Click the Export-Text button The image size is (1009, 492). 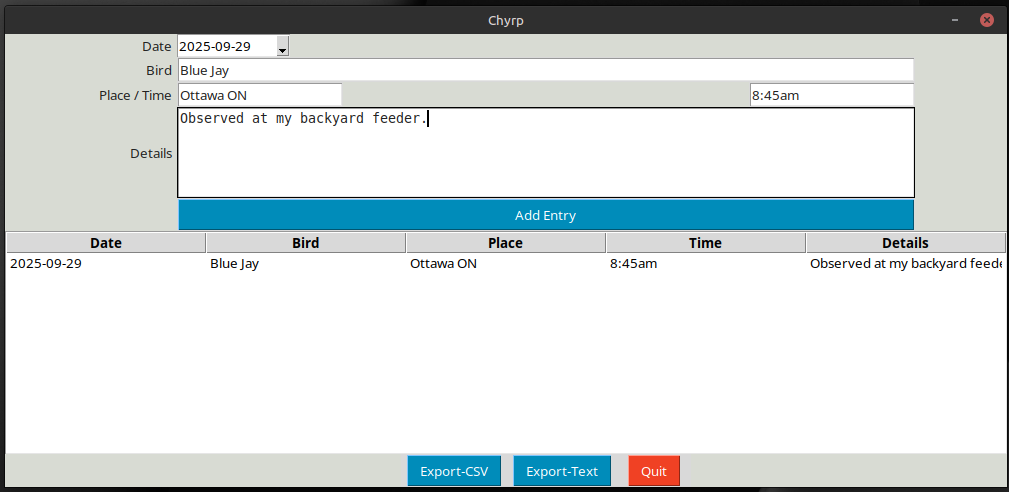tap(562, 471)
